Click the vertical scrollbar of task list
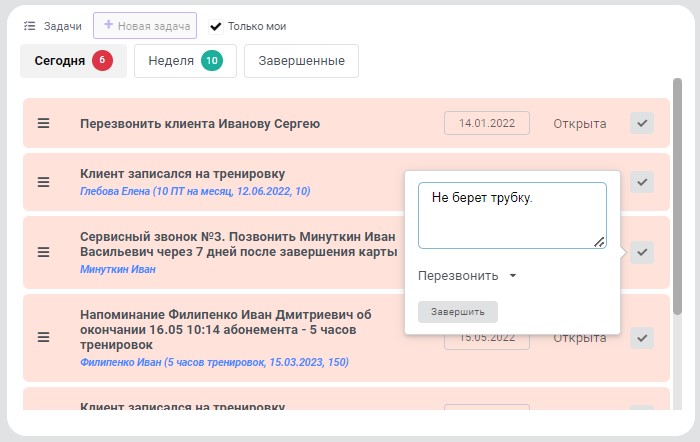 [677, 196]
